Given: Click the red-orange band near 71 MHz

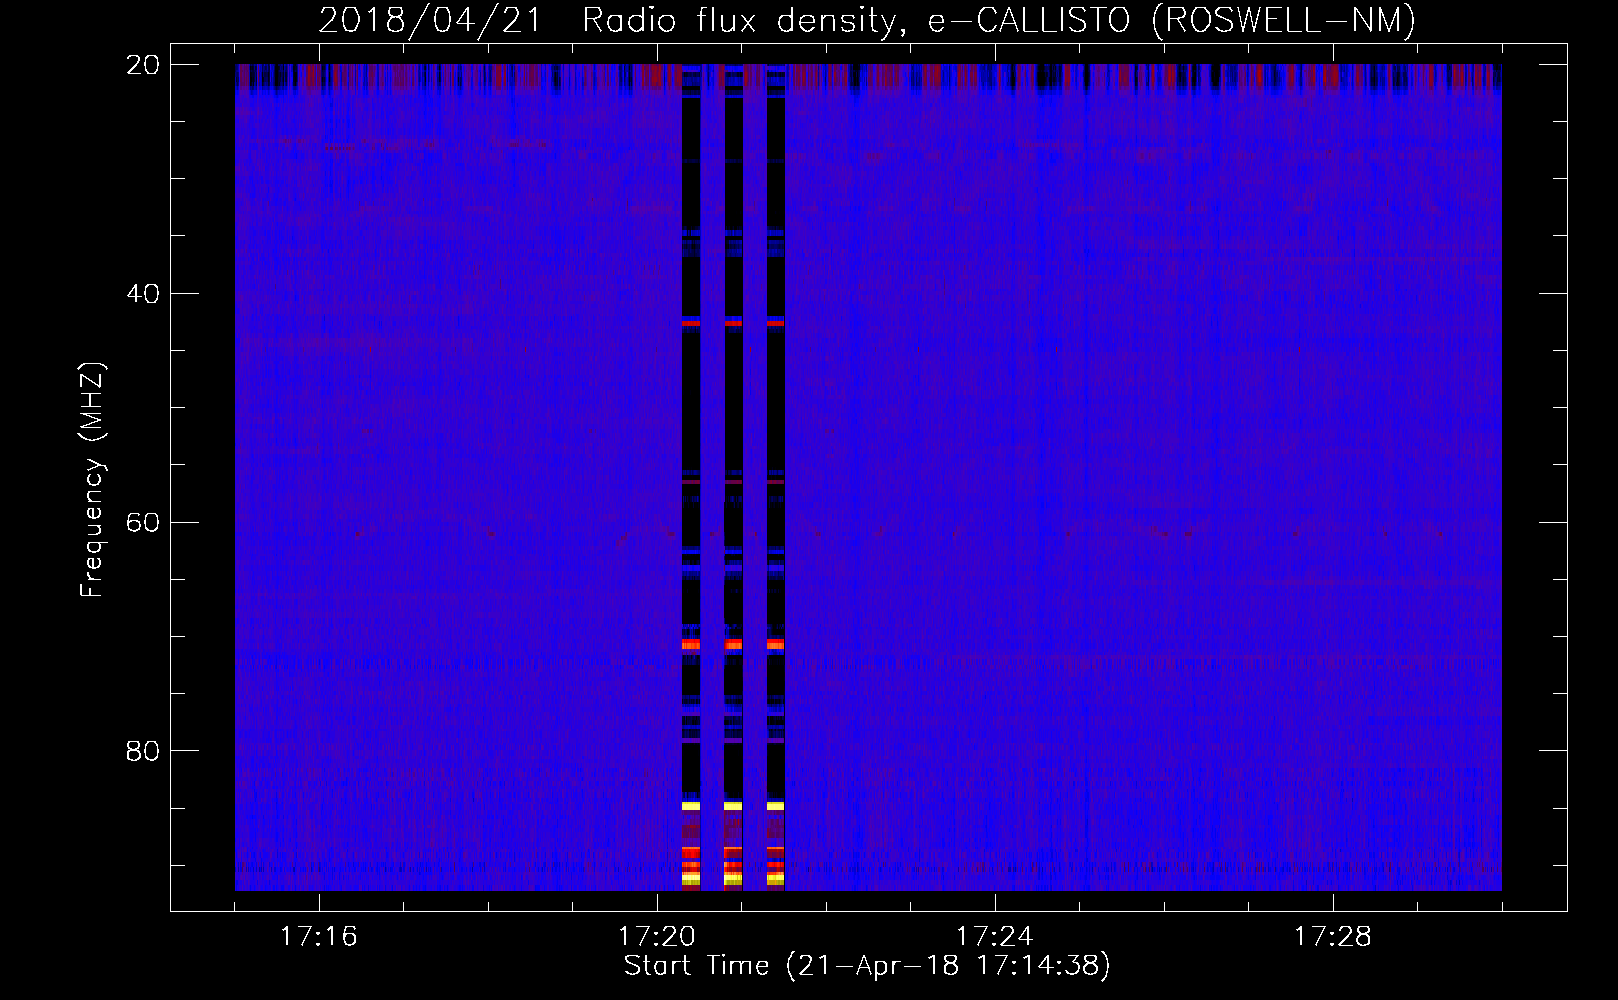Looking at the screenshot, I should [733, 645].
